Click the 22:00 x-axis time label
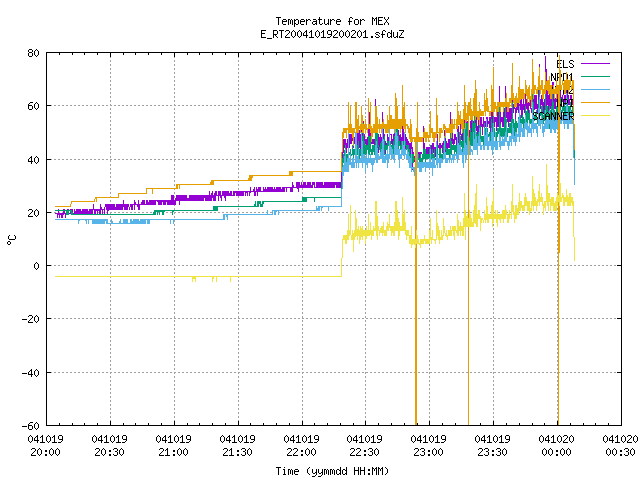Viewport: 640px width, 480px height. pyautogui.click(x=301, y=452)
